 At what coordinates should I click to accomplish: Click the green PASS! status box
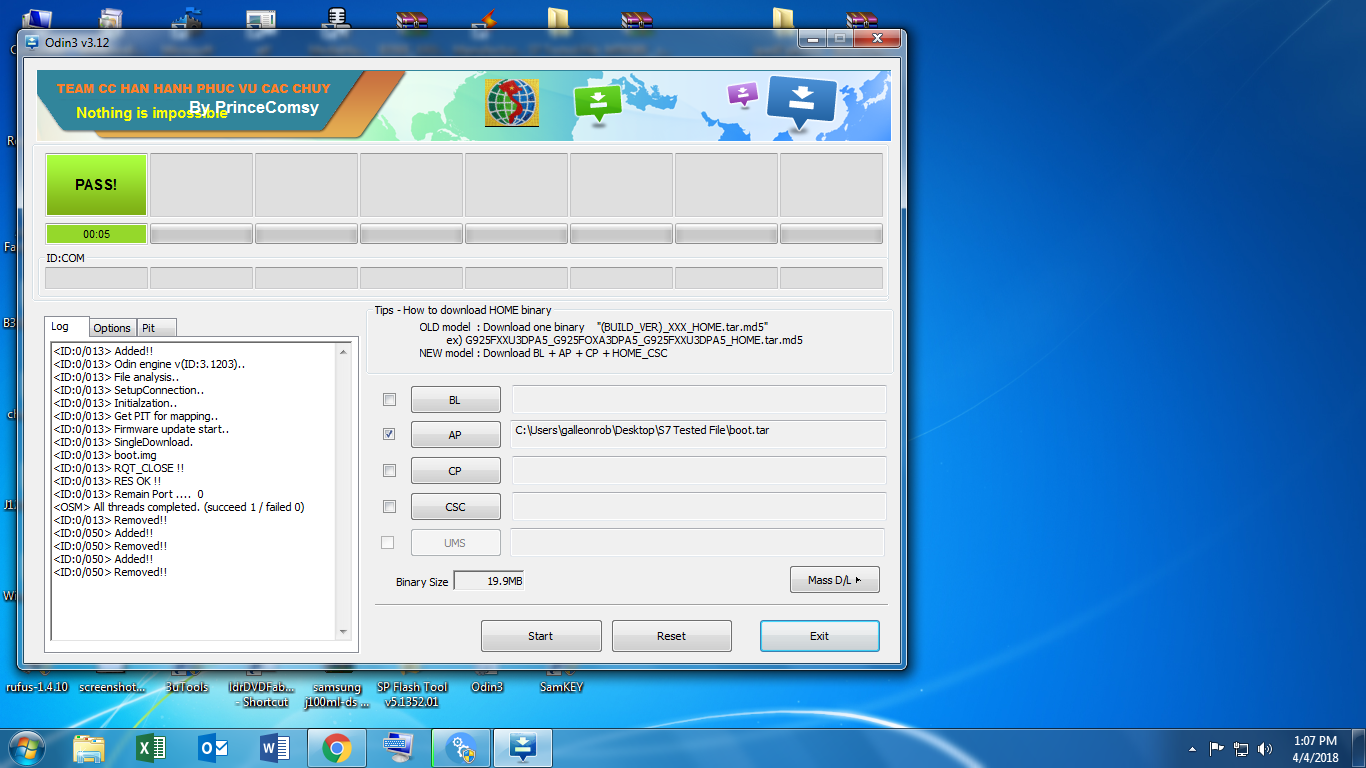click(96, 184)
